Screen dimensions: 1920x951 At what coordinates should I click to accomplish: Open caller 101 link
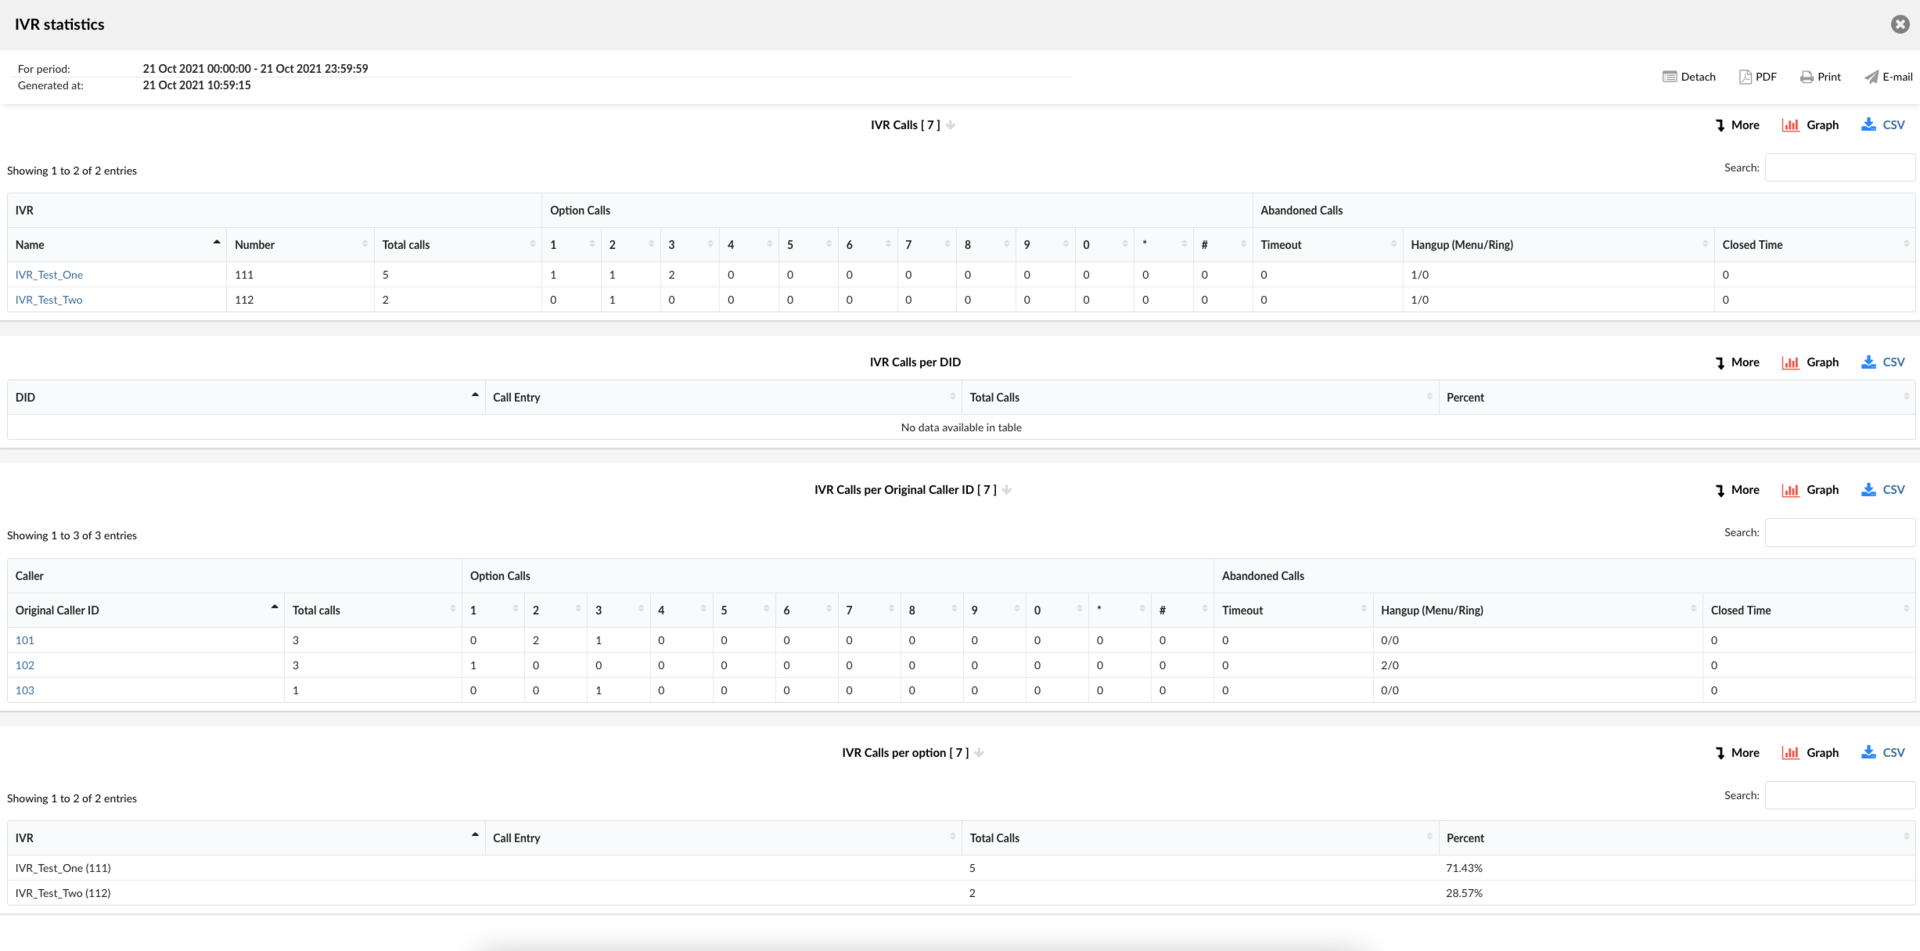tap(25, 641)
